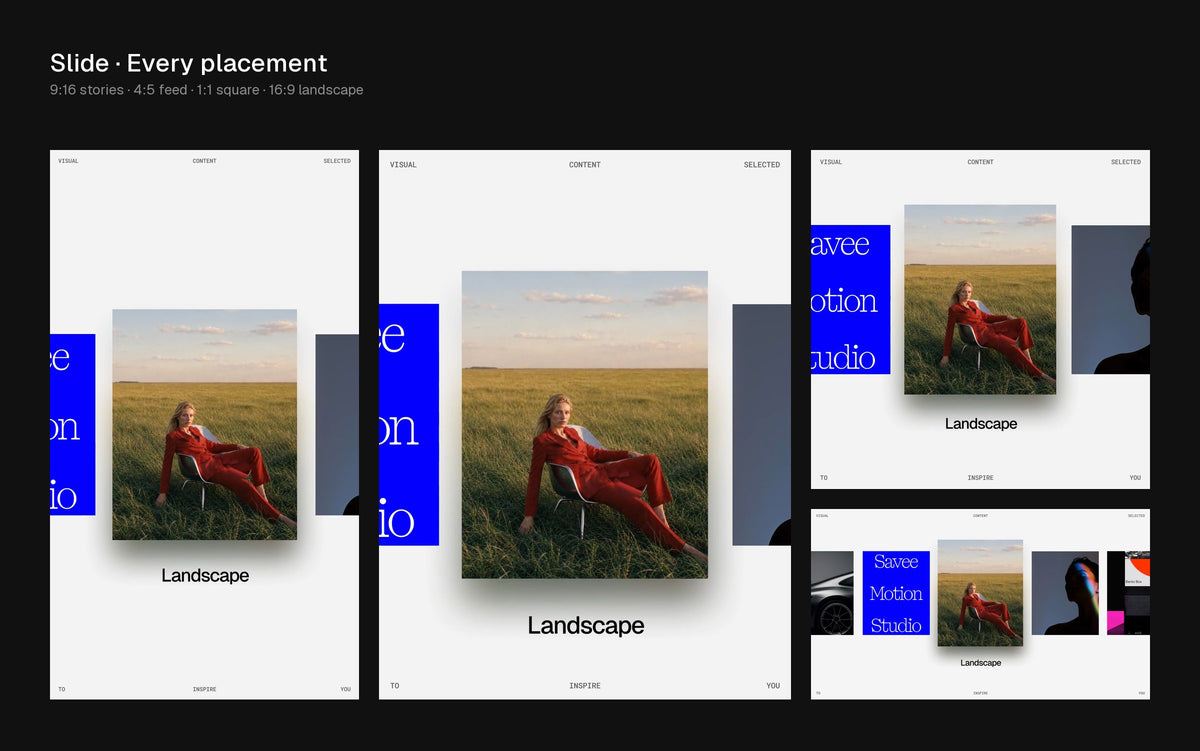Click "SELECTED" in the 4:5 feed slide

coord(762,165)
